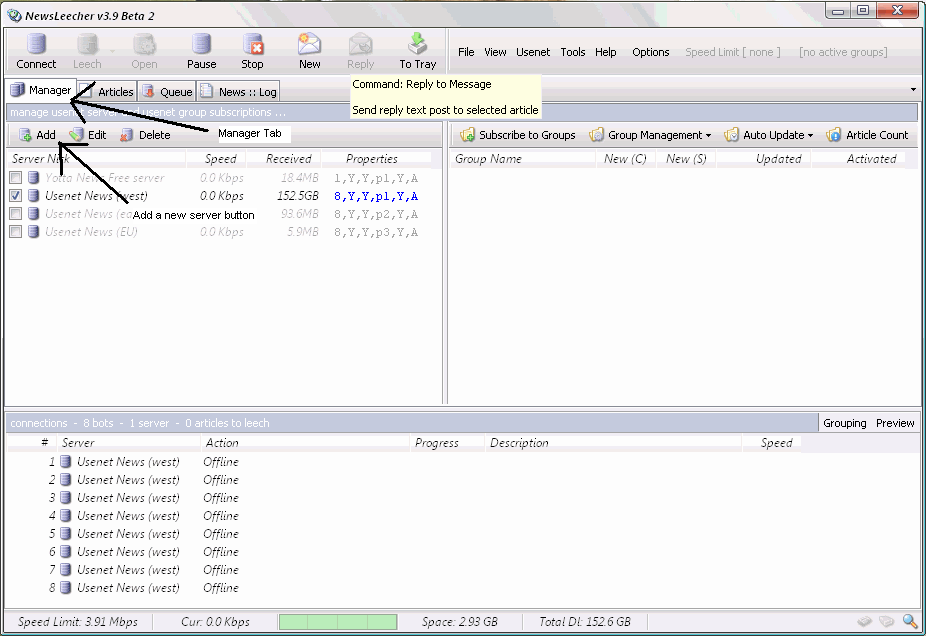This screenshot has height=636, width=926.
Task: Click Space 2.93 GB status entry
Action: (459, 622)
